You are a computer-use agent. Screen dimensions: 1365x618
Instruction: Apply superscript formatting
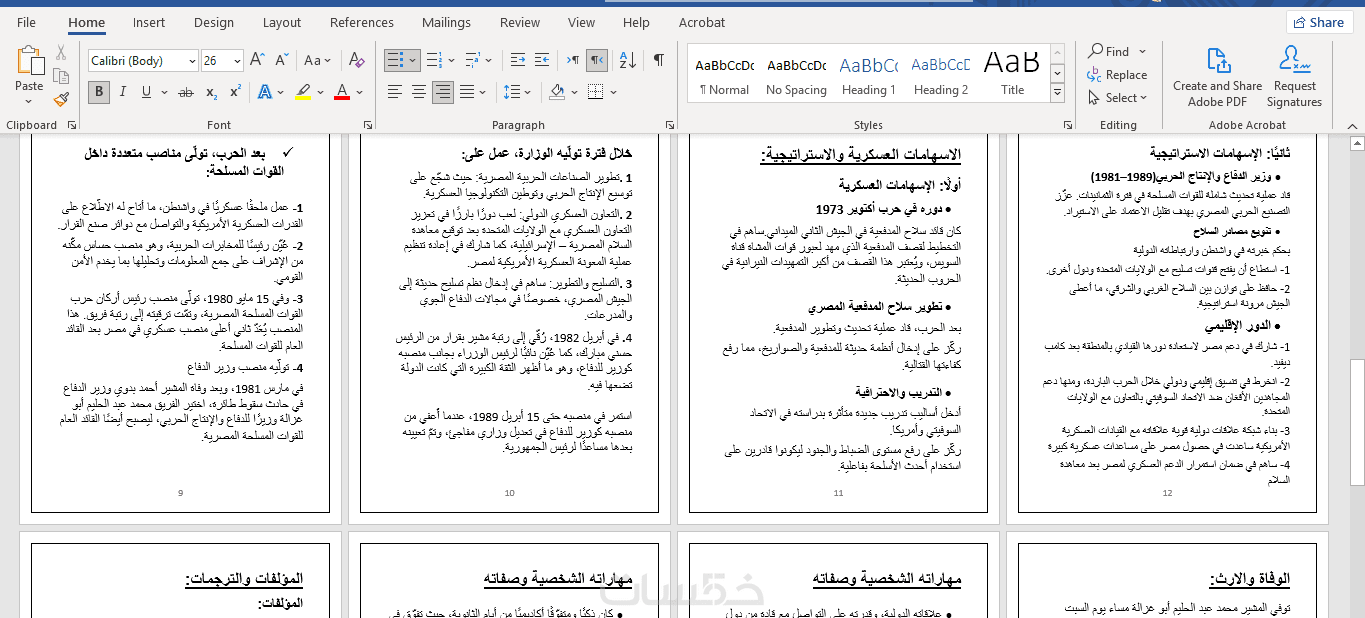click(x=235, y=92)
